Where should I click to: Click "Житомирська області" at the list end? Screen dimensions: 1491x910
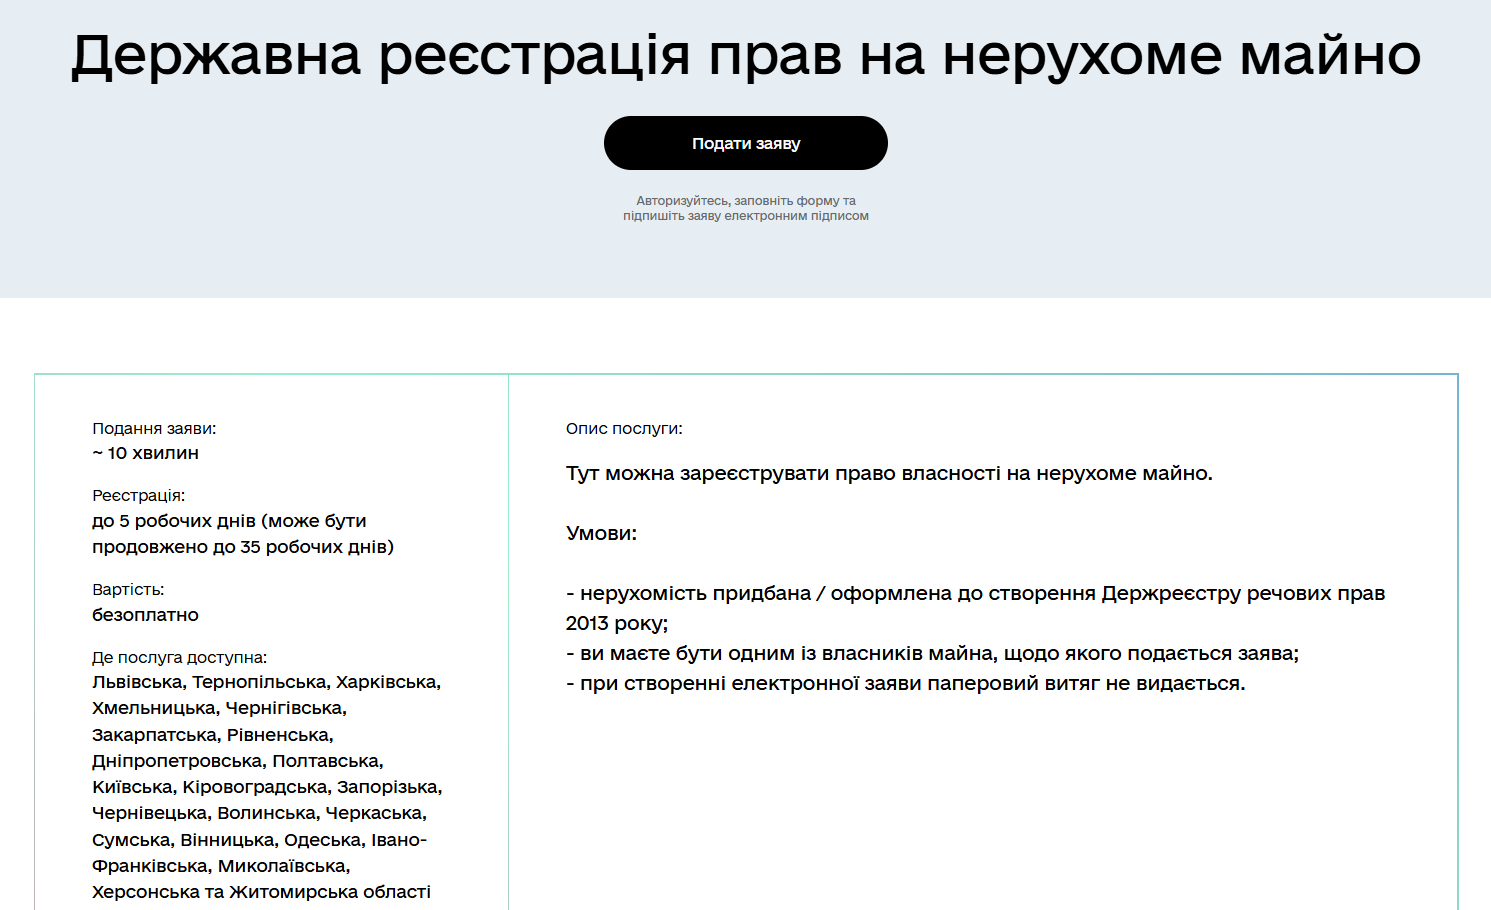point(330,892)
